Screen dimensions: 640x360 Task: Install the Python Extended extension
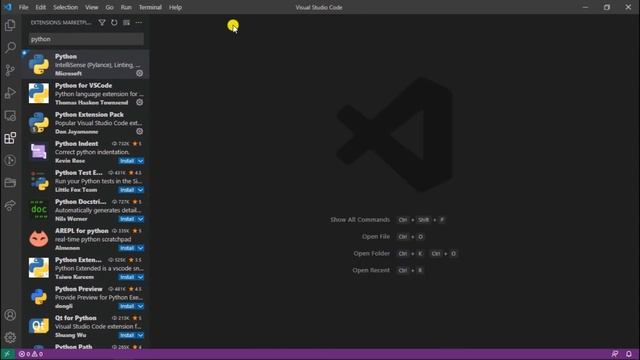pos(127,277)
